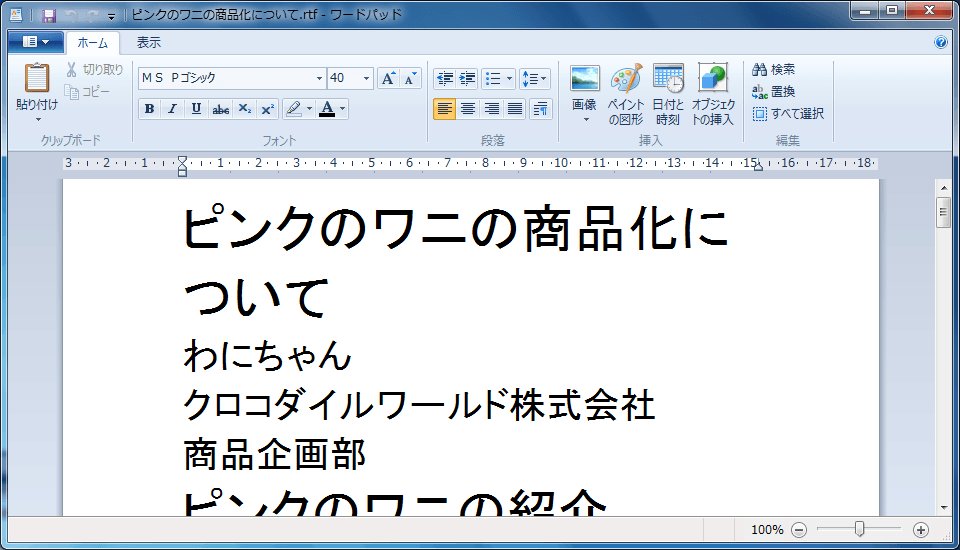Screen dimensions: 960x550
Task: Open the line spacing dropdown
Action: pos(534,78)
